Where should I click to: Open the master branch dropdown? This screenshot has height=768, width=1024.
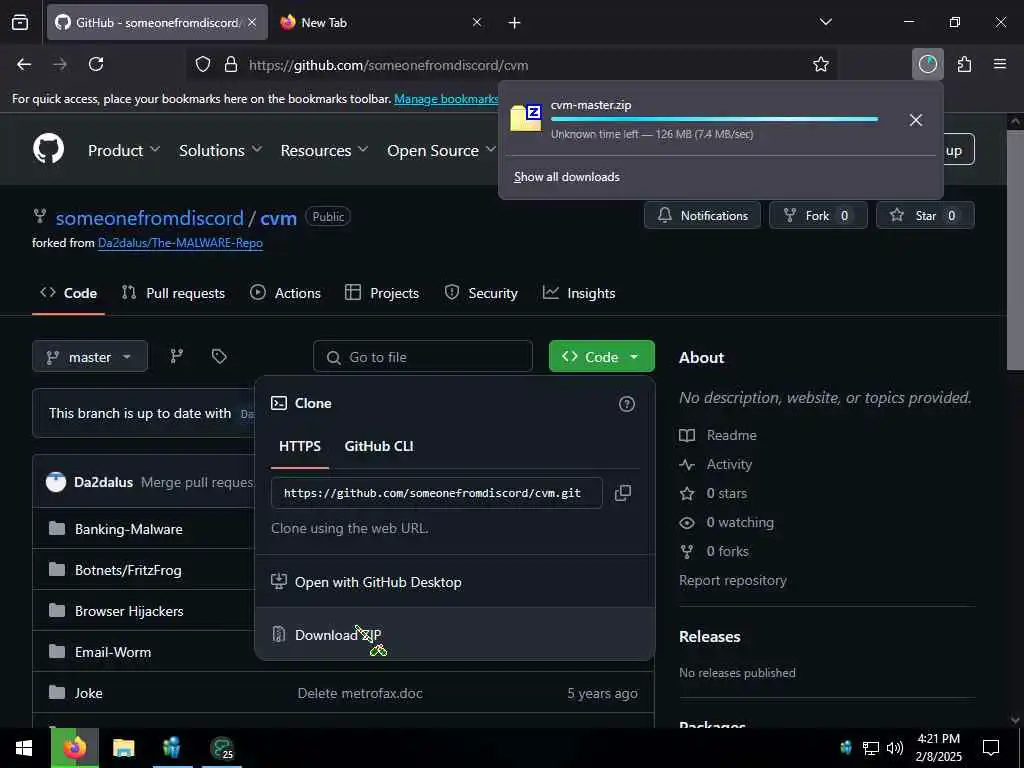click(90, 357)
